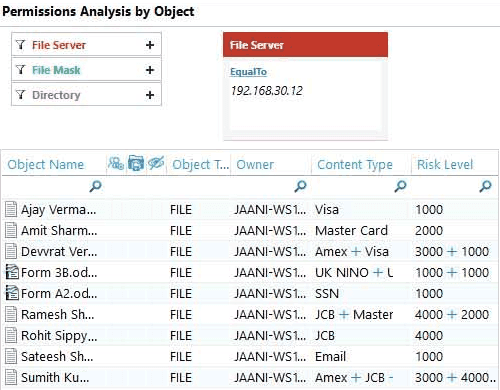Click the Sumith Ku... file icon
The height and width of the screenshot is (390, 500).
click(x=11, y=377)
